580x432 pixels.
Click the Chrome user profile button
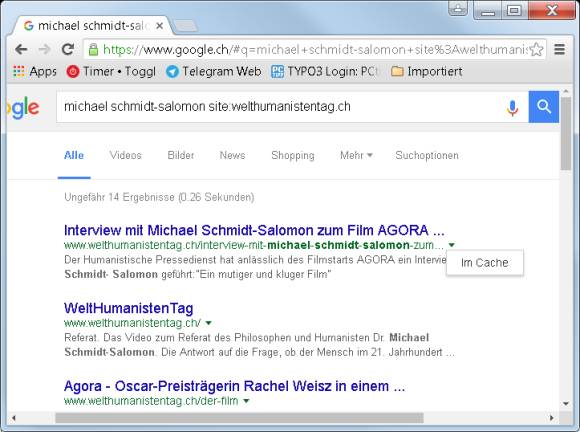[x=458, y=8]
